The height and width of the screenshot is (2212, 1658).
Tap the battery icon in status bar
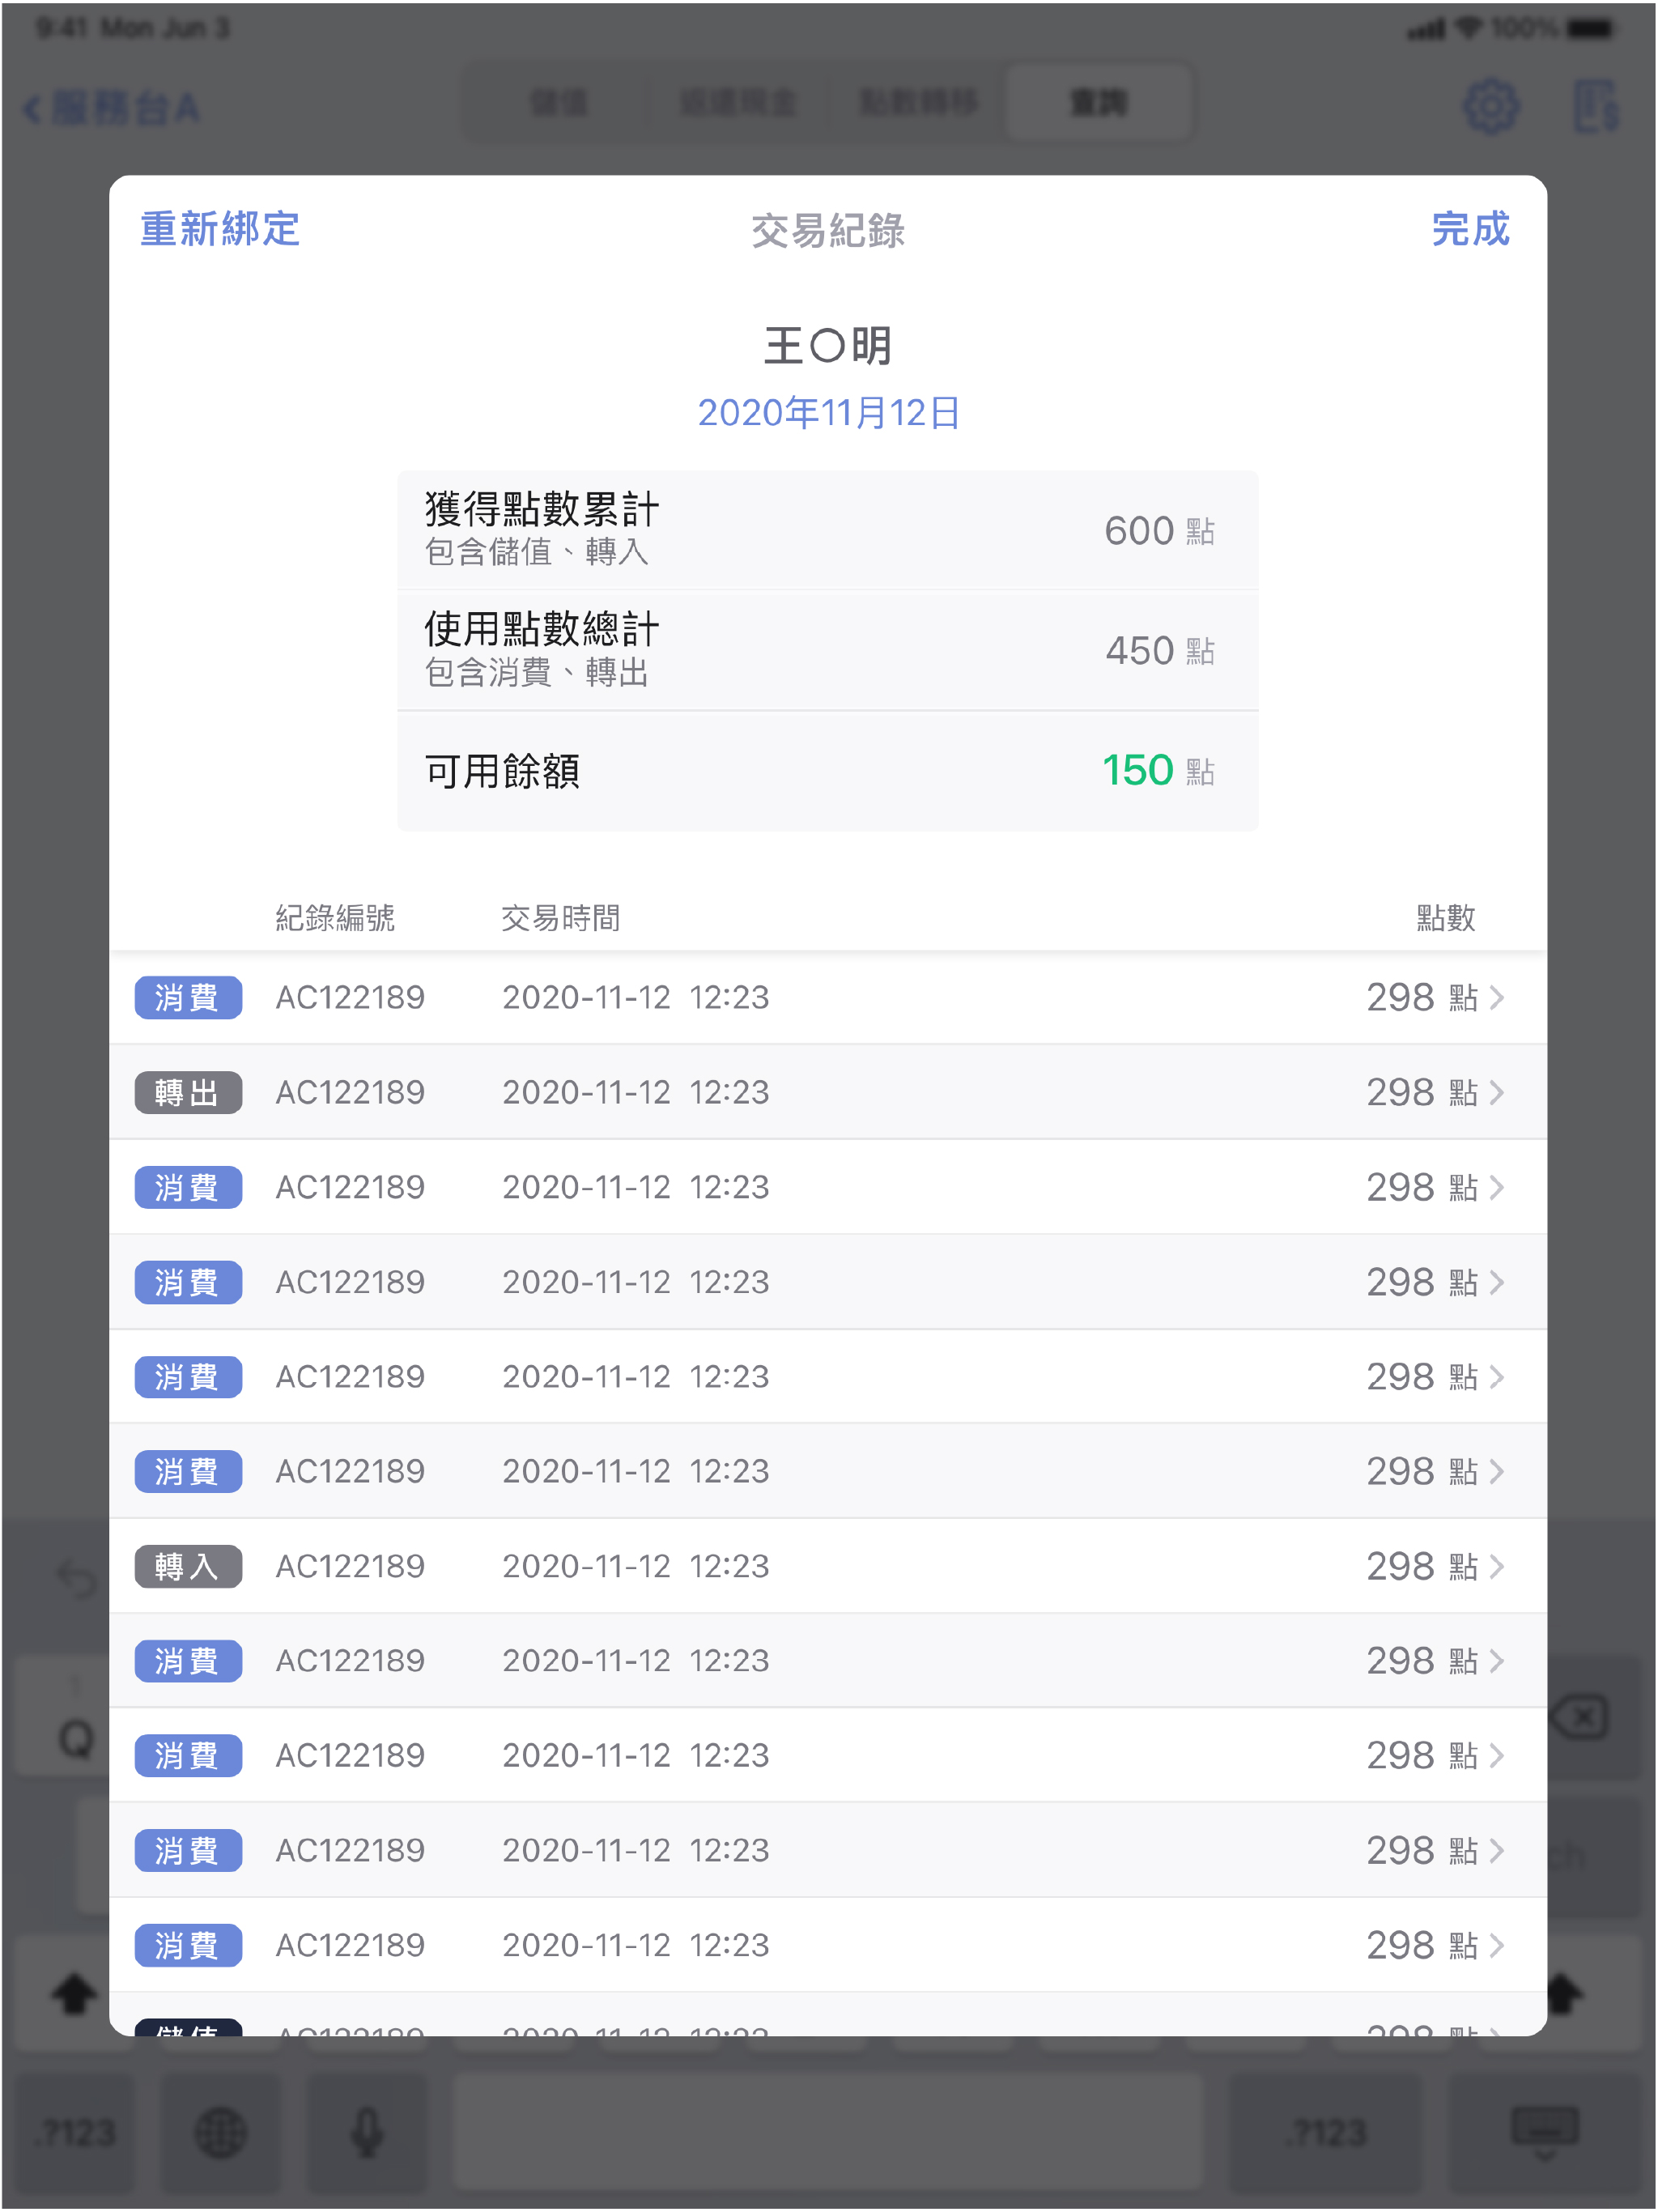[1591, 28]
